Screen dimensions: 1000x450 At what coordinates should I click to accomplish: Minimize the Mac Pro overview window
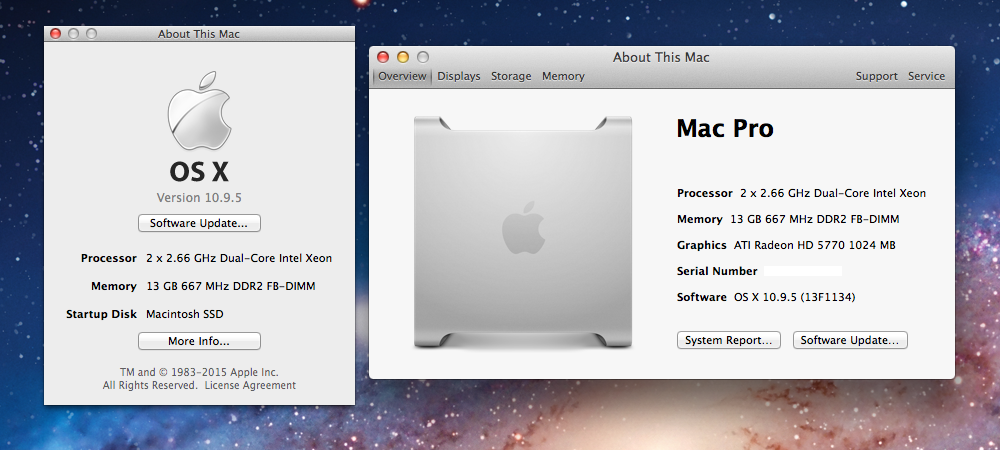[402, 57]
